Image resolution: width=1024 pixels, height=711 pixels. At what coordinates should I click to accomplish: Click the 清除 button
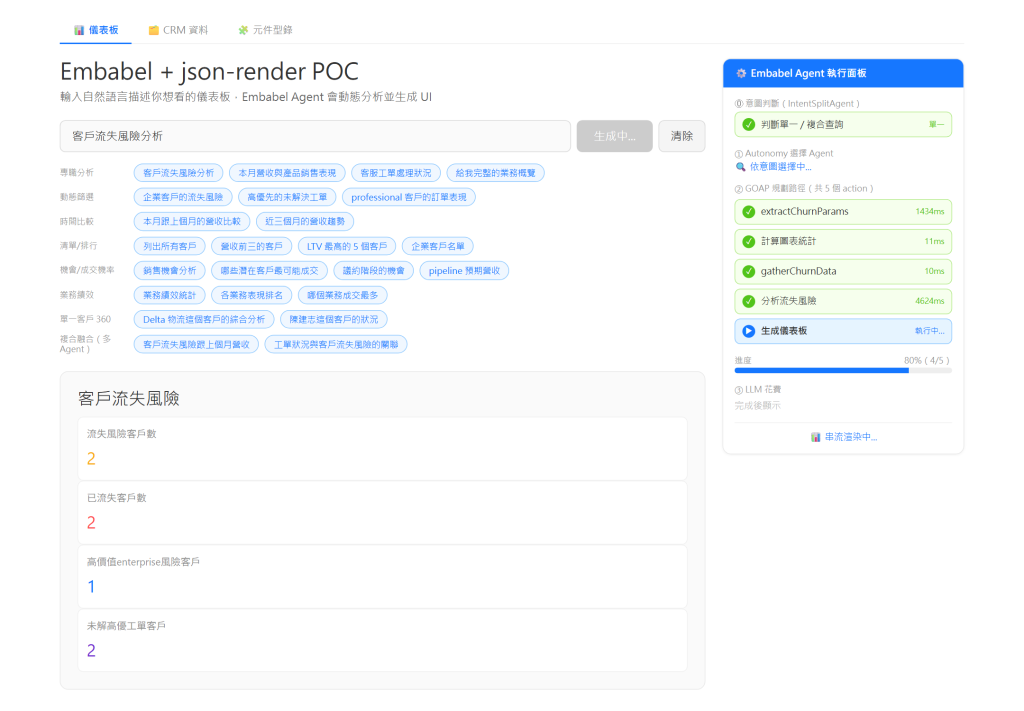click(x=682, y=136)
